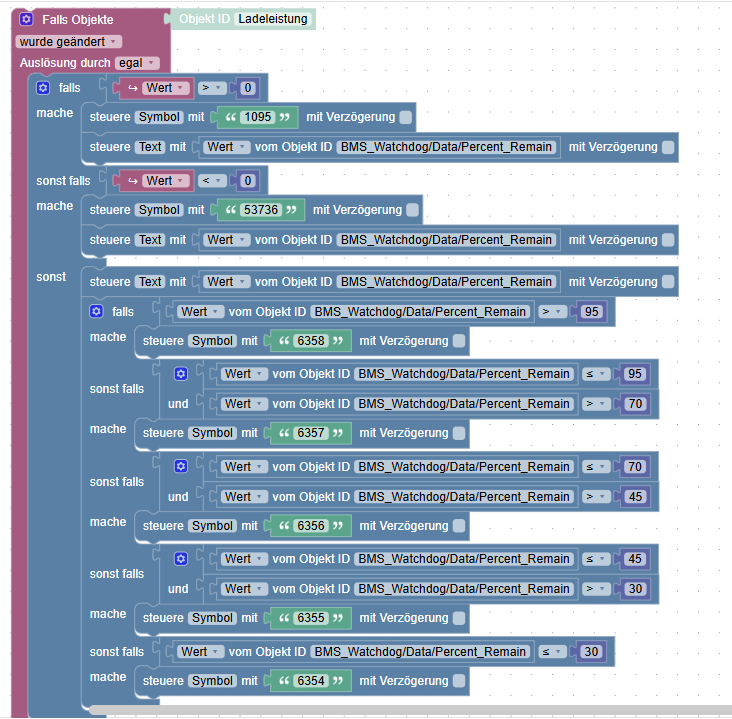Viewport: 732px width, 719px height.
Task: Tick mit Verzögerung for Symbol 6354
Action: coord(458,681)
